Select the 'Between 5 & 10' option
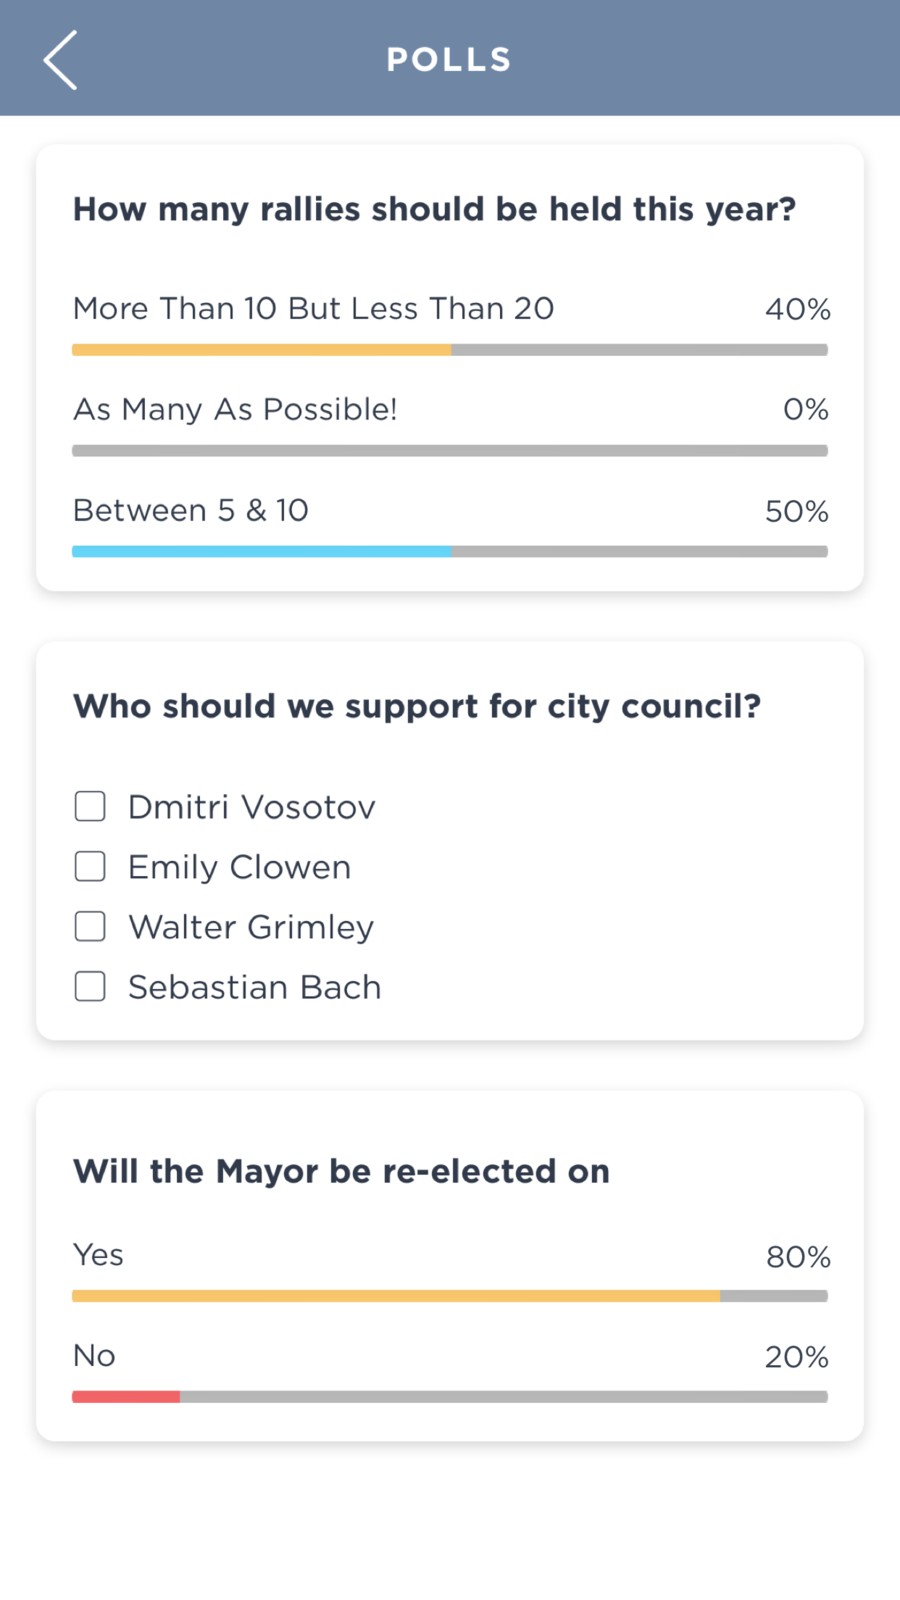This screenshot has height=1600, width=900. (191, 510)
